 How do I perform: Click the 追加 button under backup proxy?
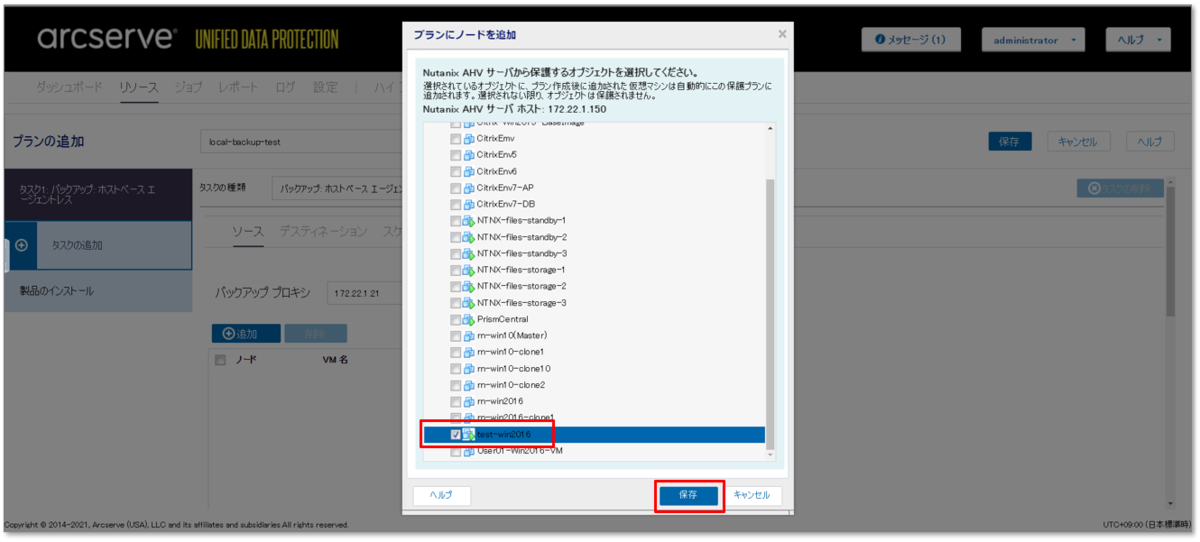click(244, 333)
